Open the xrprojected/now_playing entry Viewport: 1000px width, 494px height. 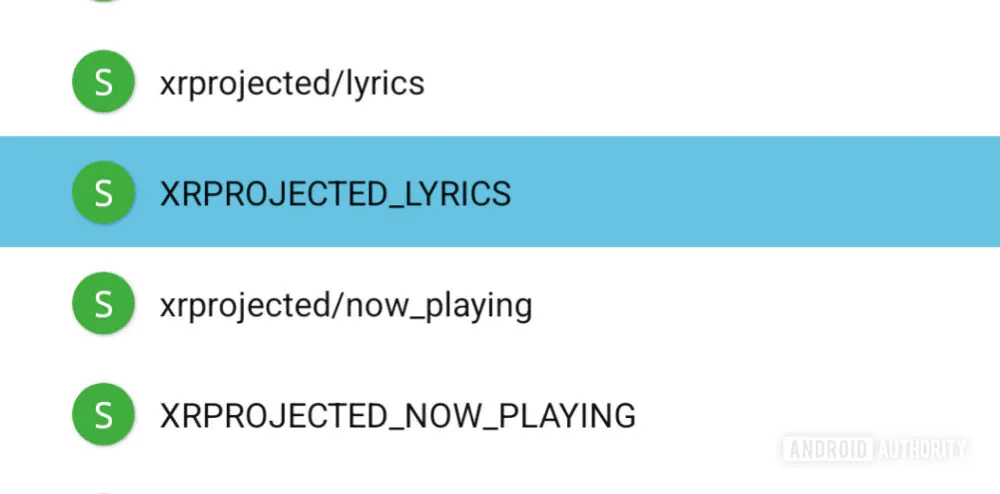(x=345, y=305)
